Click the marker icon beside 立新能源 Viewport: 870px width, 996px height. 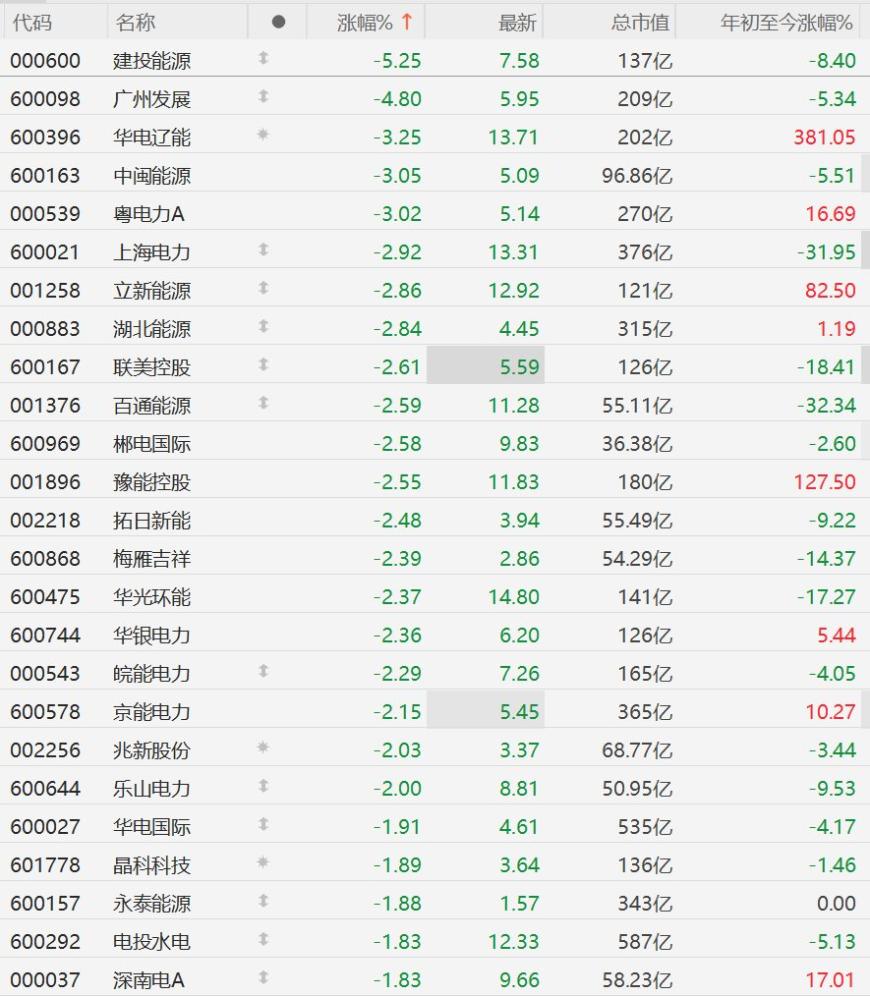(264, 288)
